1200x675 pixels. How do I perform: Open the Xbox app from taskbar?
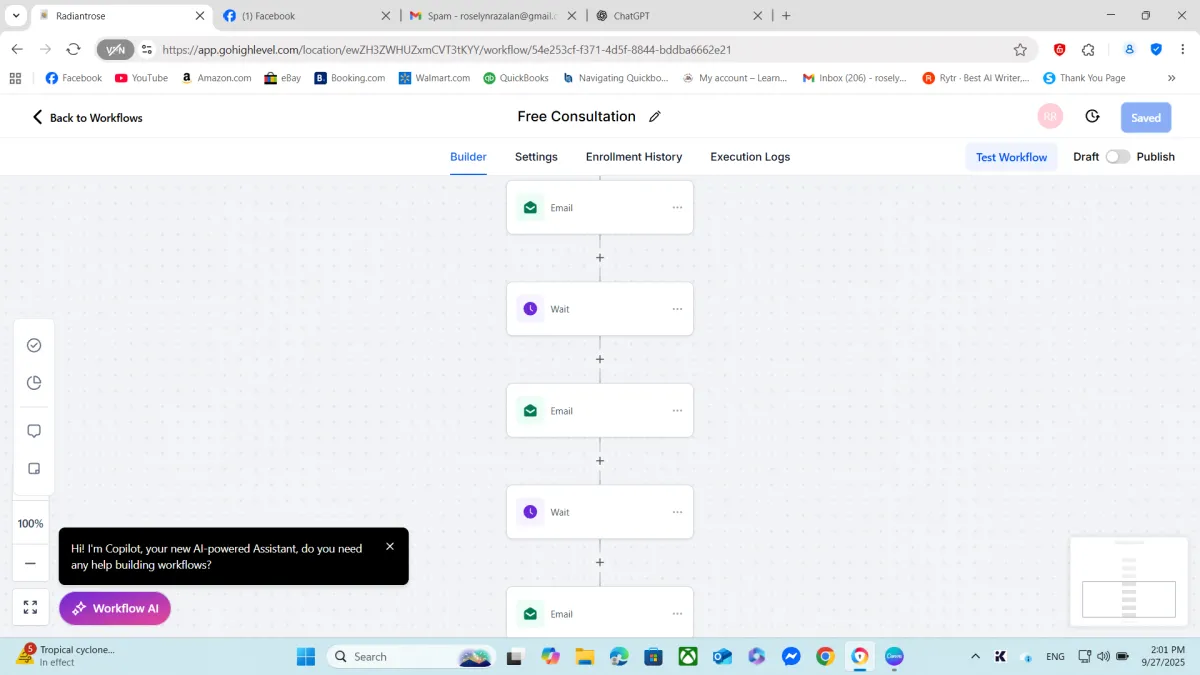click(x=688, y=657)
